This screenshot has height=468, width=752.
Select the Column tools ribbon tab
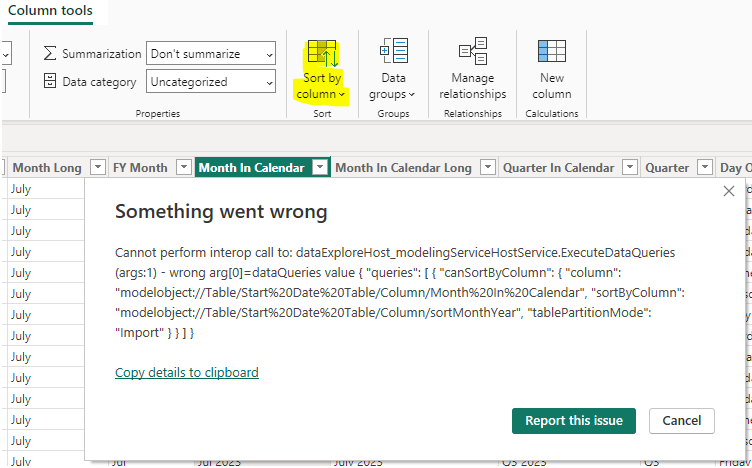coord(50,11)
